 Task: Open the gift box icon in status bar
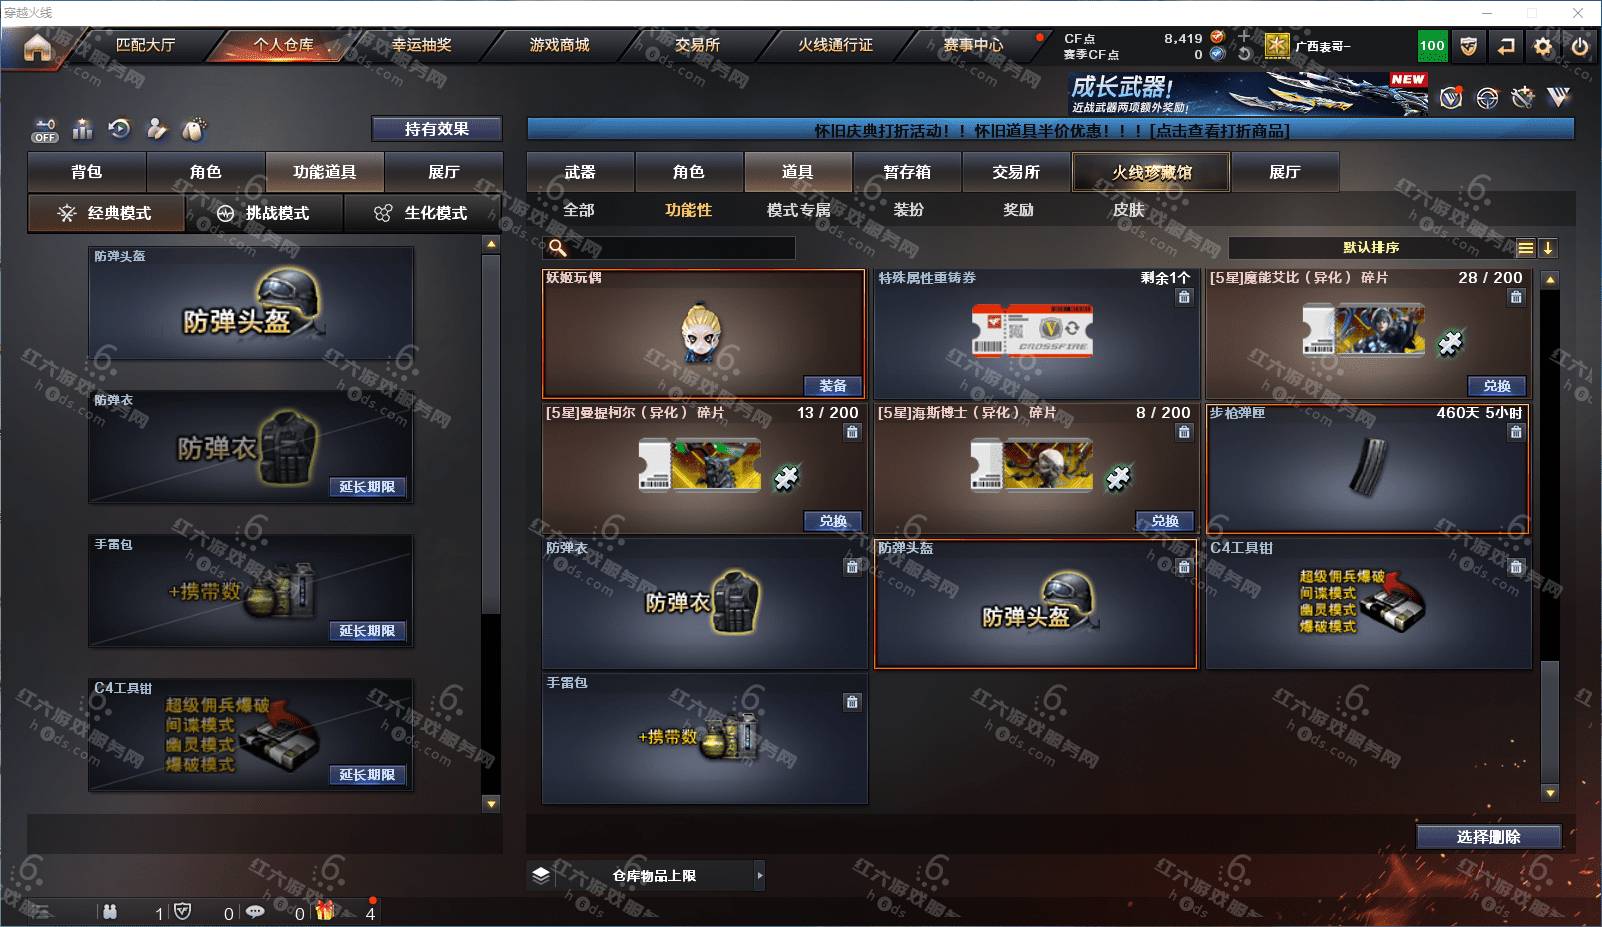coord(325,910)
